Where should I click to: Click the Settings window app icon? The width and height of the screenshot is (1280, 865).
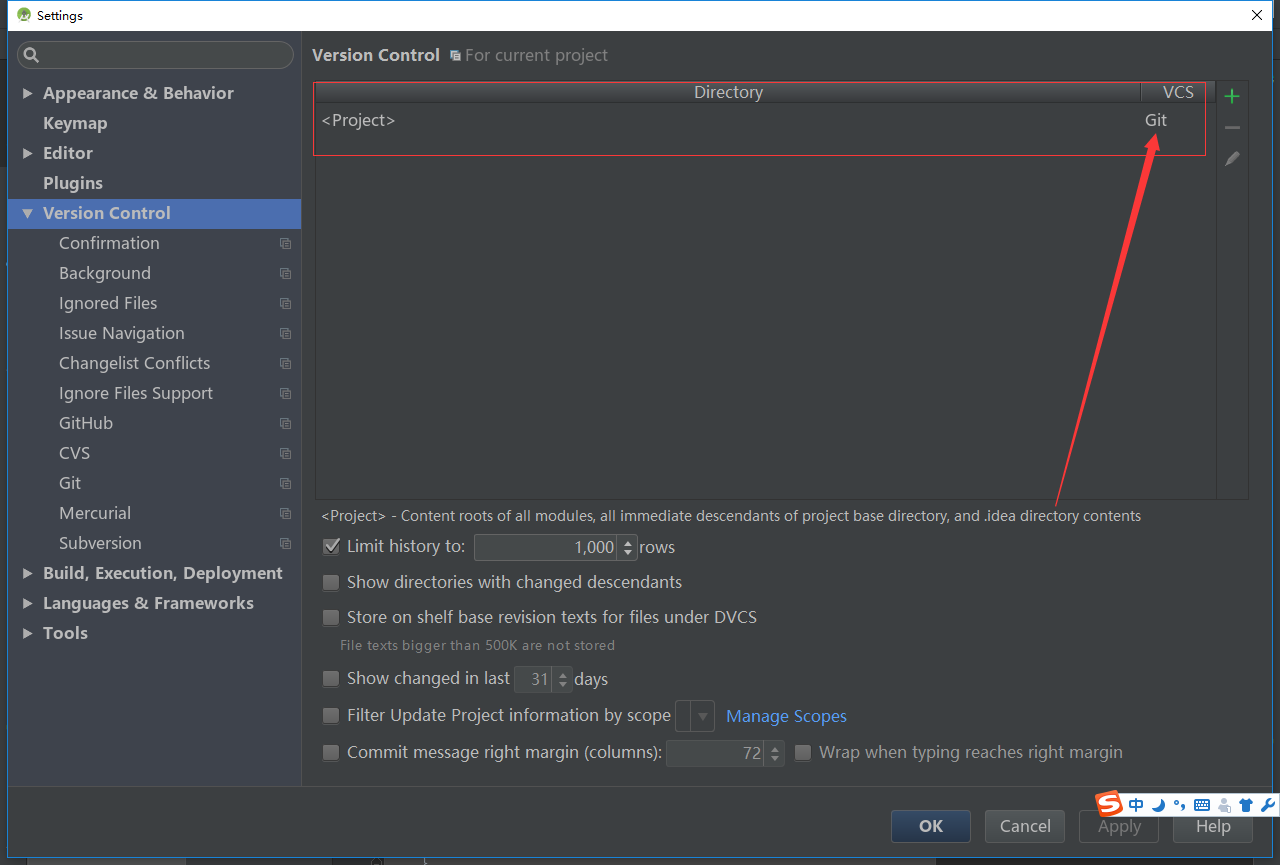click(24, 15)
